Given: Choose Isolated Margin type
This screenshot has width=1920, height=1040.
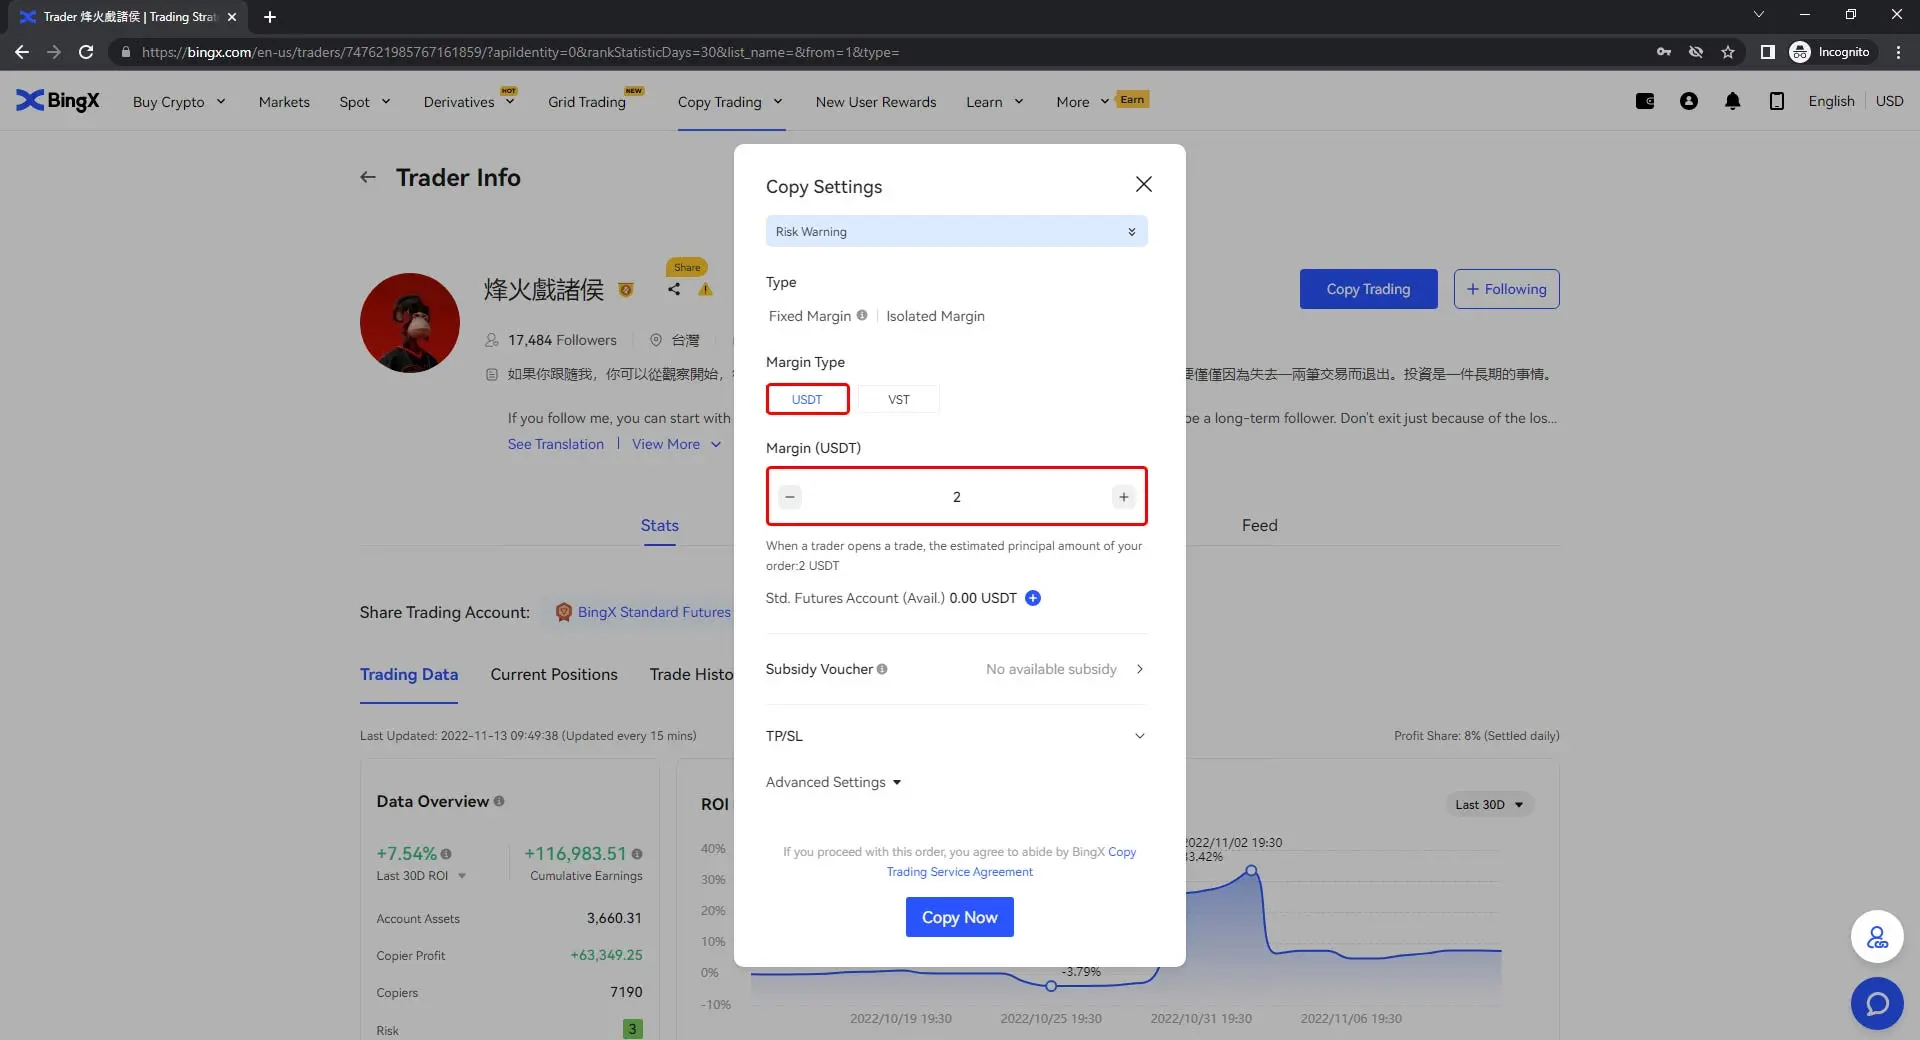Looking at the screenshot, I should (935, 316).
